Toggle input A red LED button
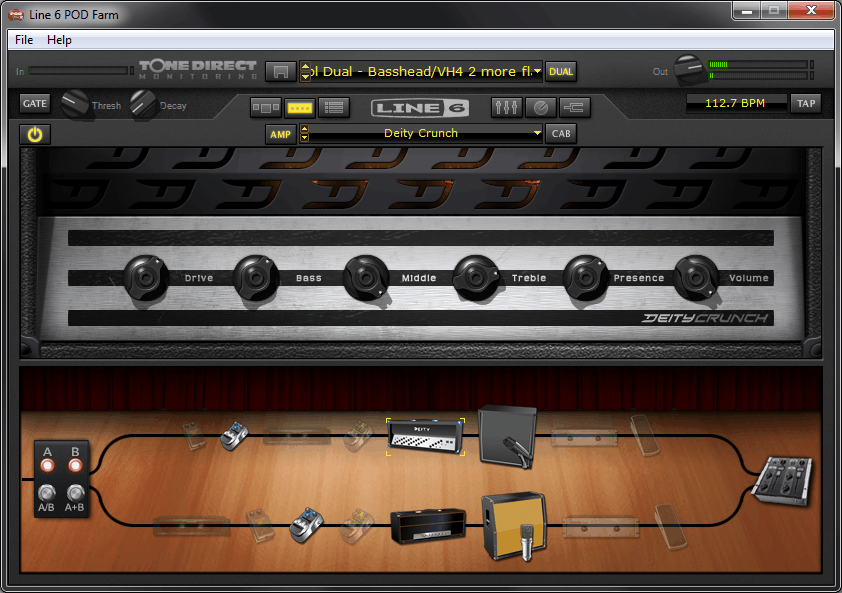The height and width of the screenshot is (593, 842). coord(47,465)
